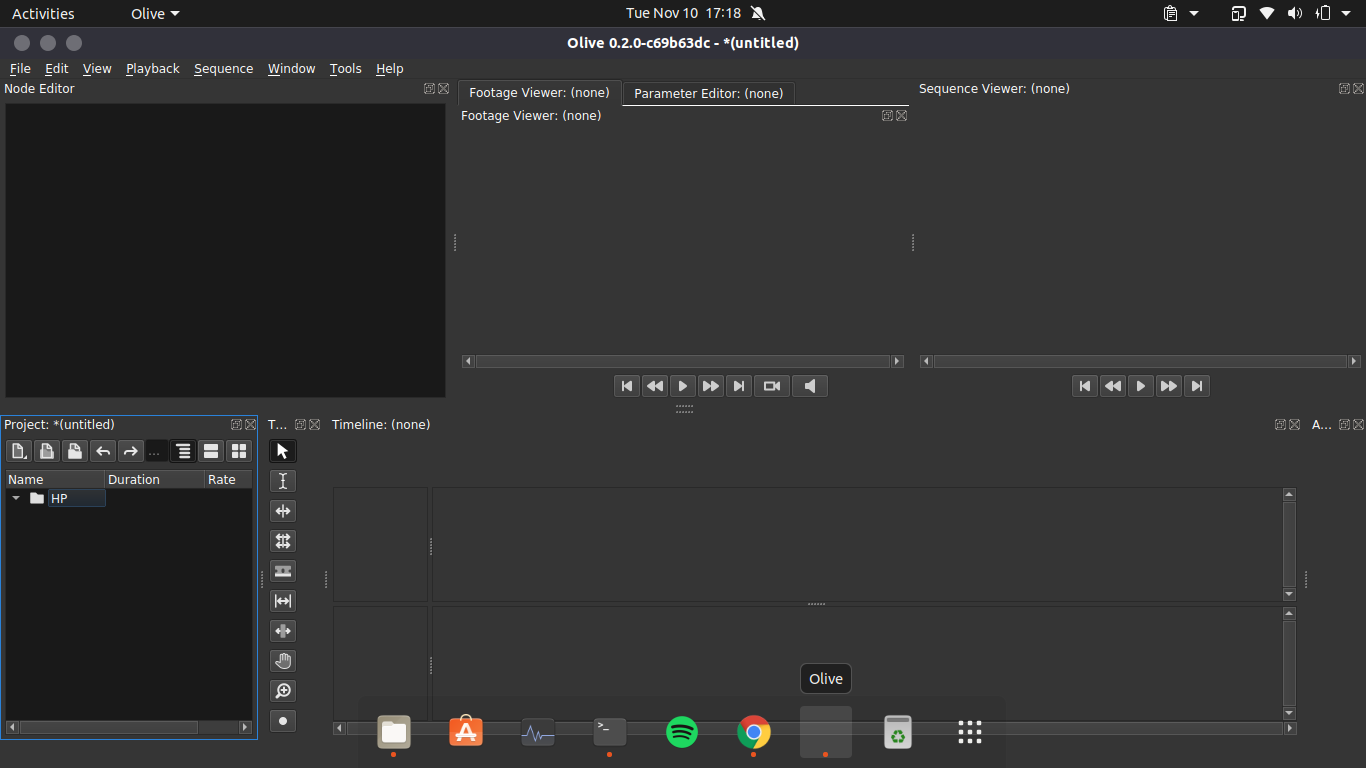The height and width of the screenshot is (768, 1366).
Task: Open the Window menu
Action: [292, 69]
